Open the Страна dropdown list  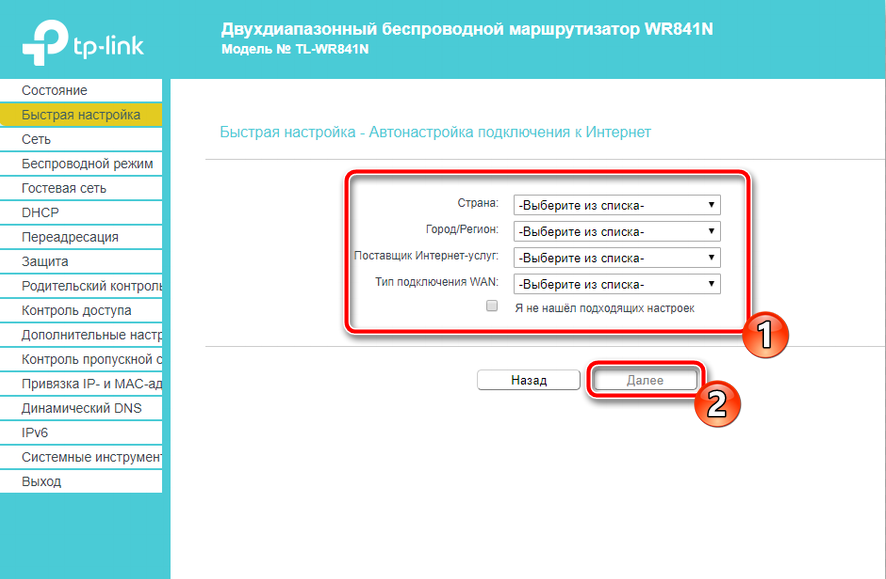tap(616, 206)
